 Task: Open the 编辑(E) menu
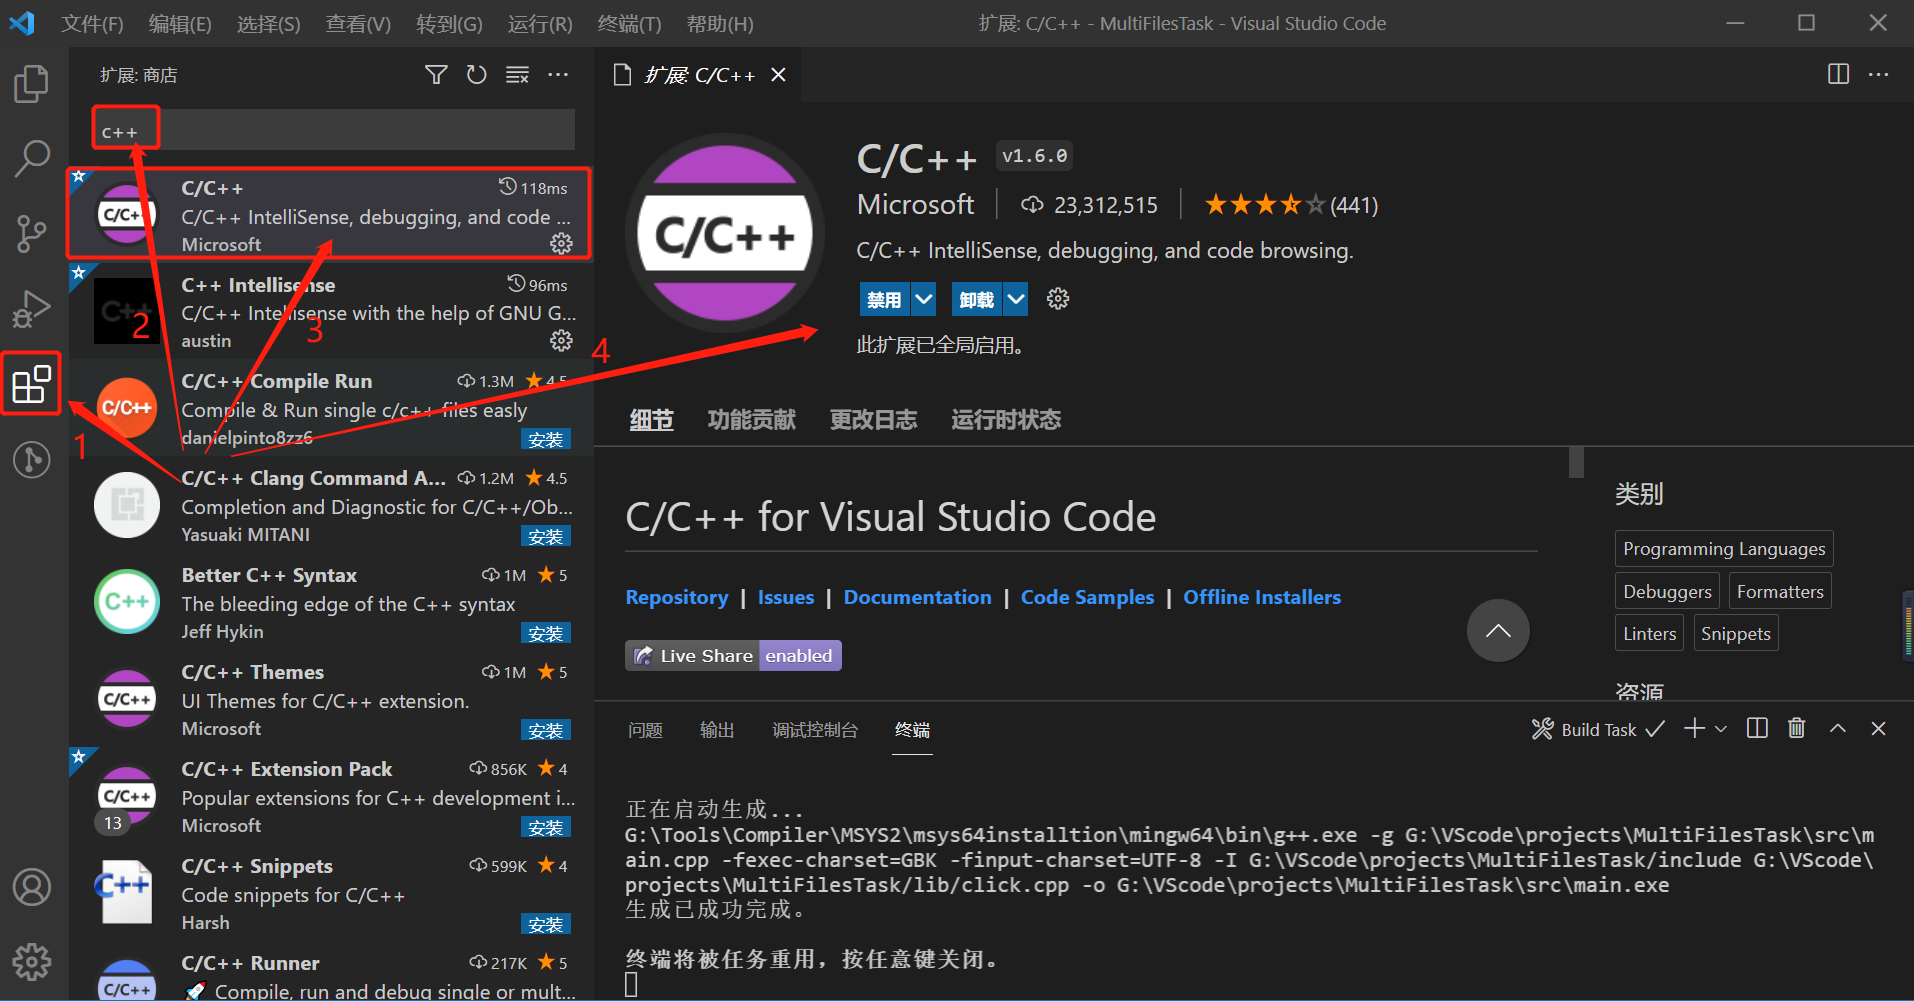click(180, 23)
